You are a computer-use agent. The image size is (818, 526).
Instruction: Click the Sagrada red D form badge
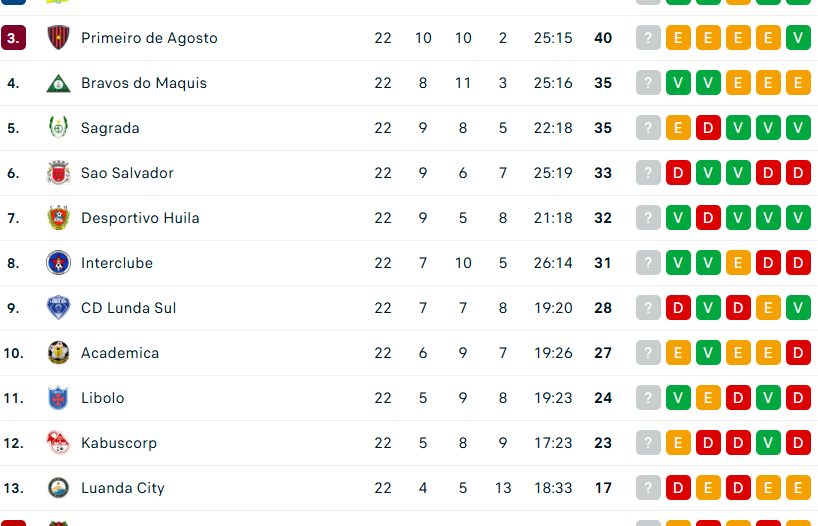point(708,128)
